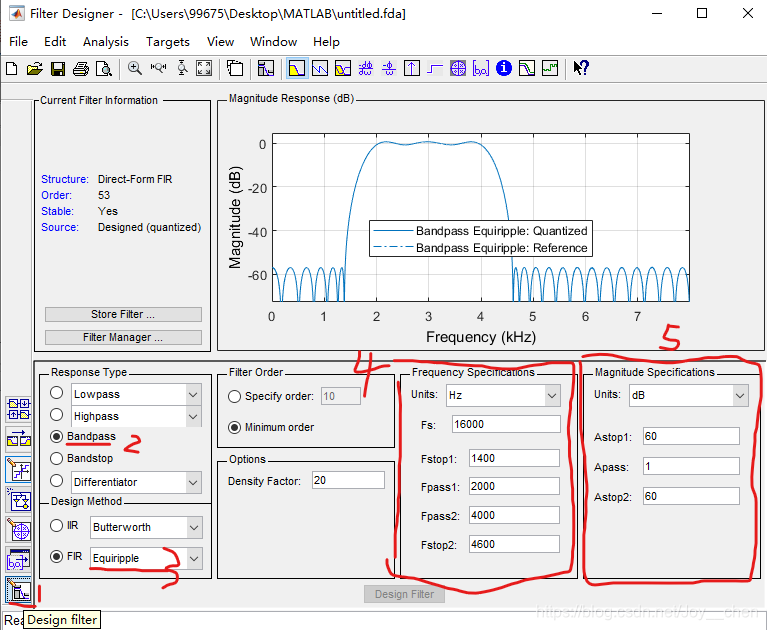Expand the Highpass type dropdown
767x630 pixels.
click(193, 416)
